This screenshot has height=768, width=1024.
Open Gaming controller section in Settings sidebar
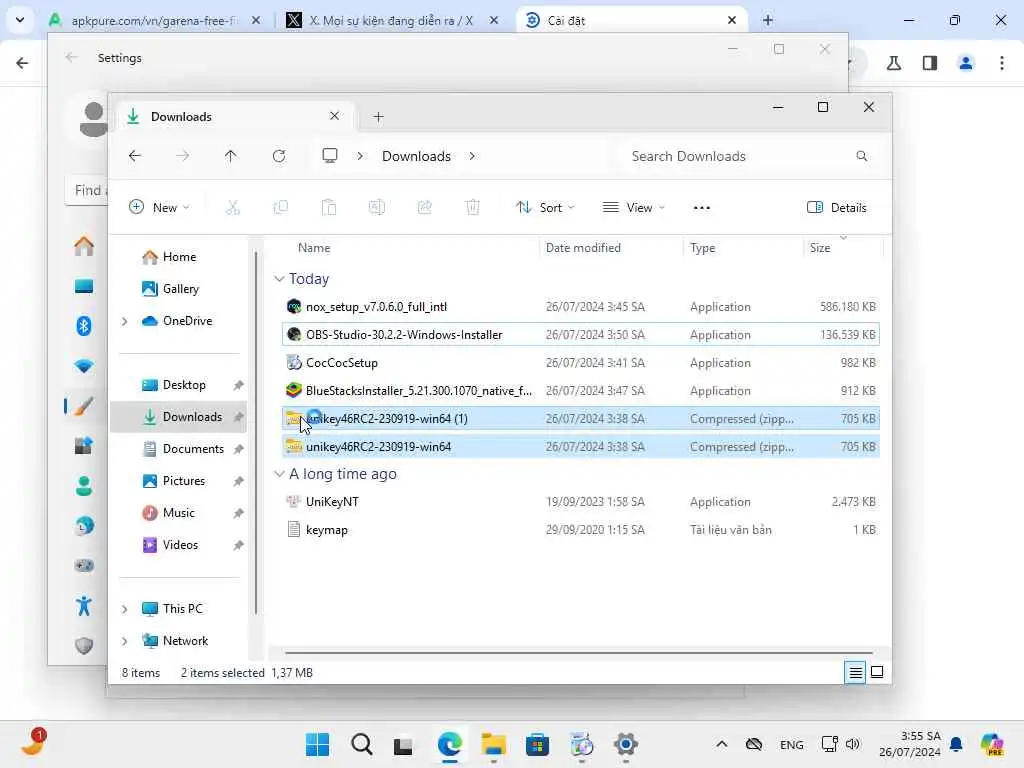click(x=84, y=566)
